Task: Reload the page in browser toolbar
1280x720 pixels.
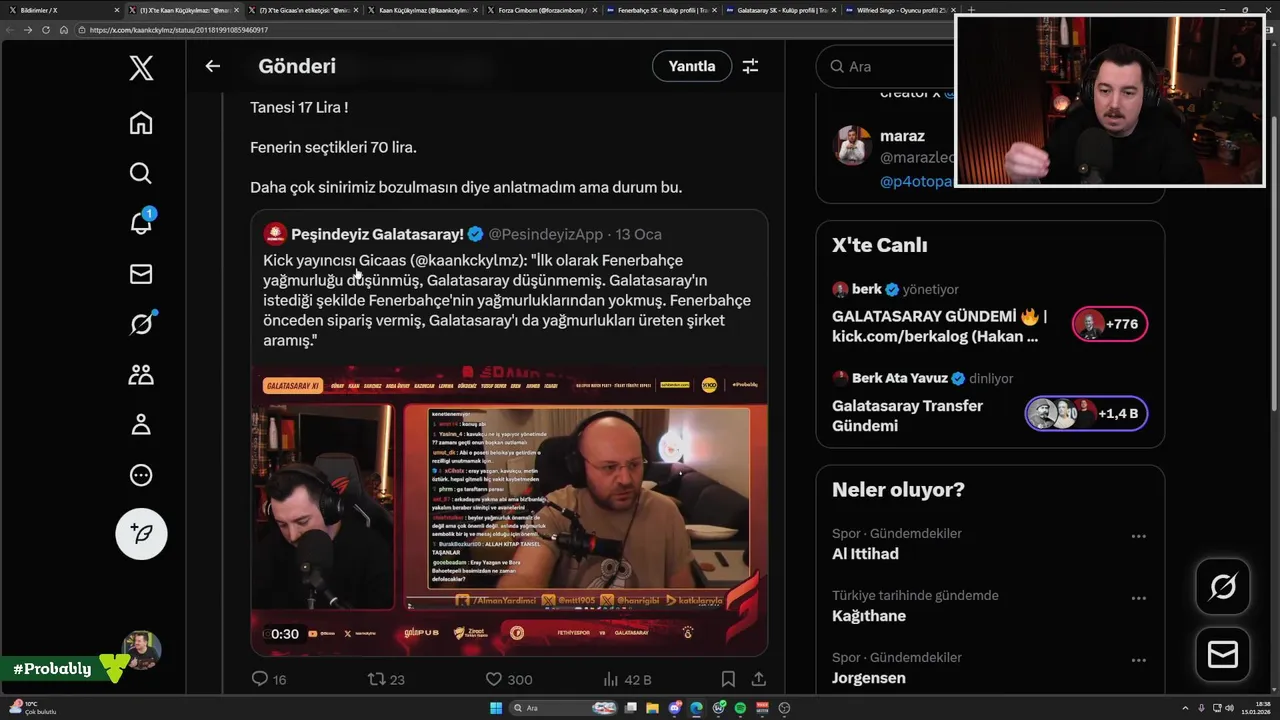Action: [46, 30]
